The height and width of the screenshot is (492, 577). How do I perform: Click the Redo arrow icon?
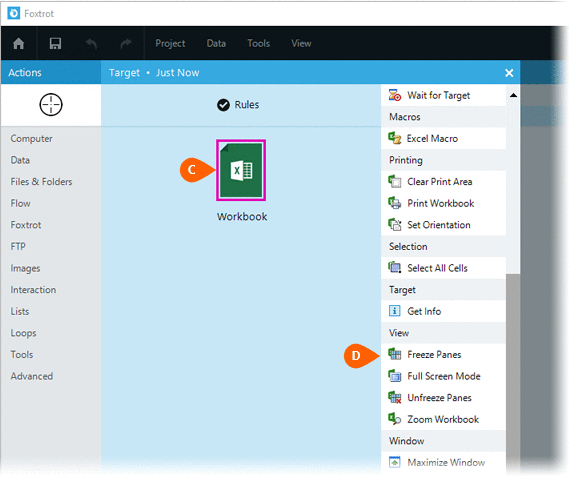[126, 44]
